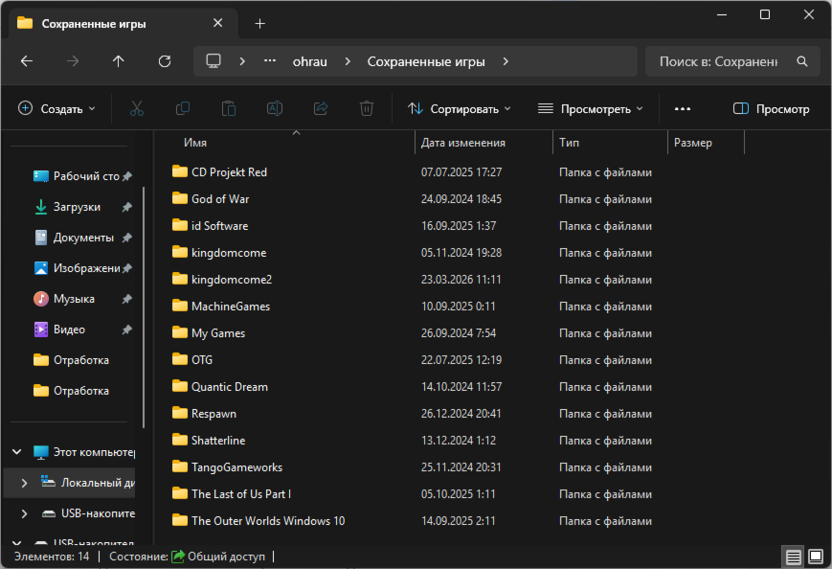Click the Delete trash can icon
This screenshot has width=832, height=569.
pyautogui.click(x=366, y=109)
